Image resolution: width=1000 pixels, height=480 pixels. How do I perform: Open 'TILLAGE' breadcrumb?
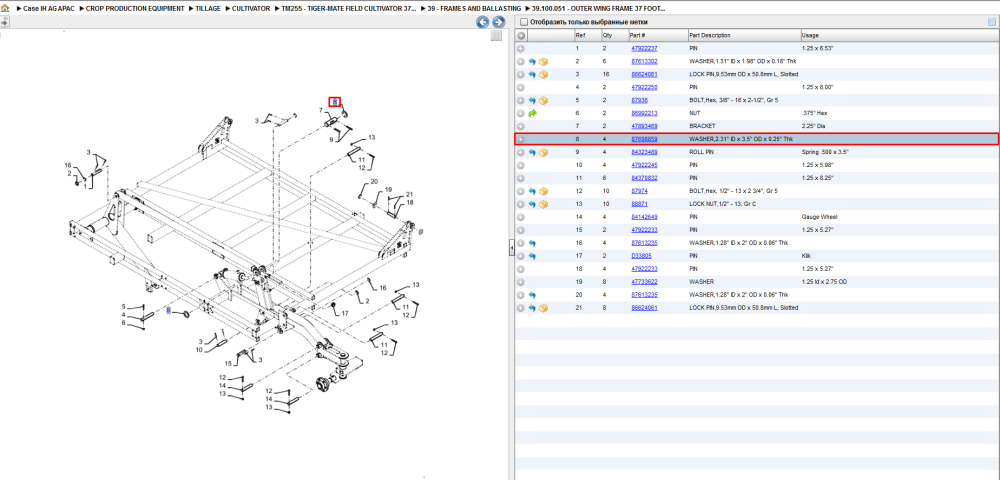(209, 9)
